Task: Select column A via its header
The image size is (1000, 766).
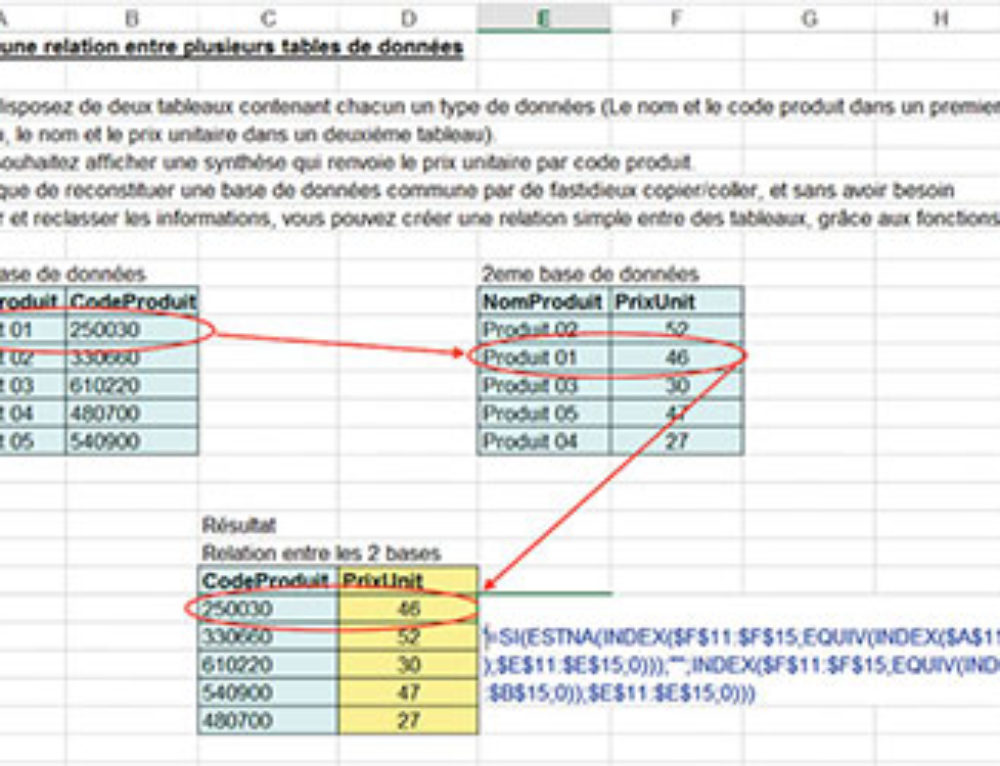Action: coord(28,15)
